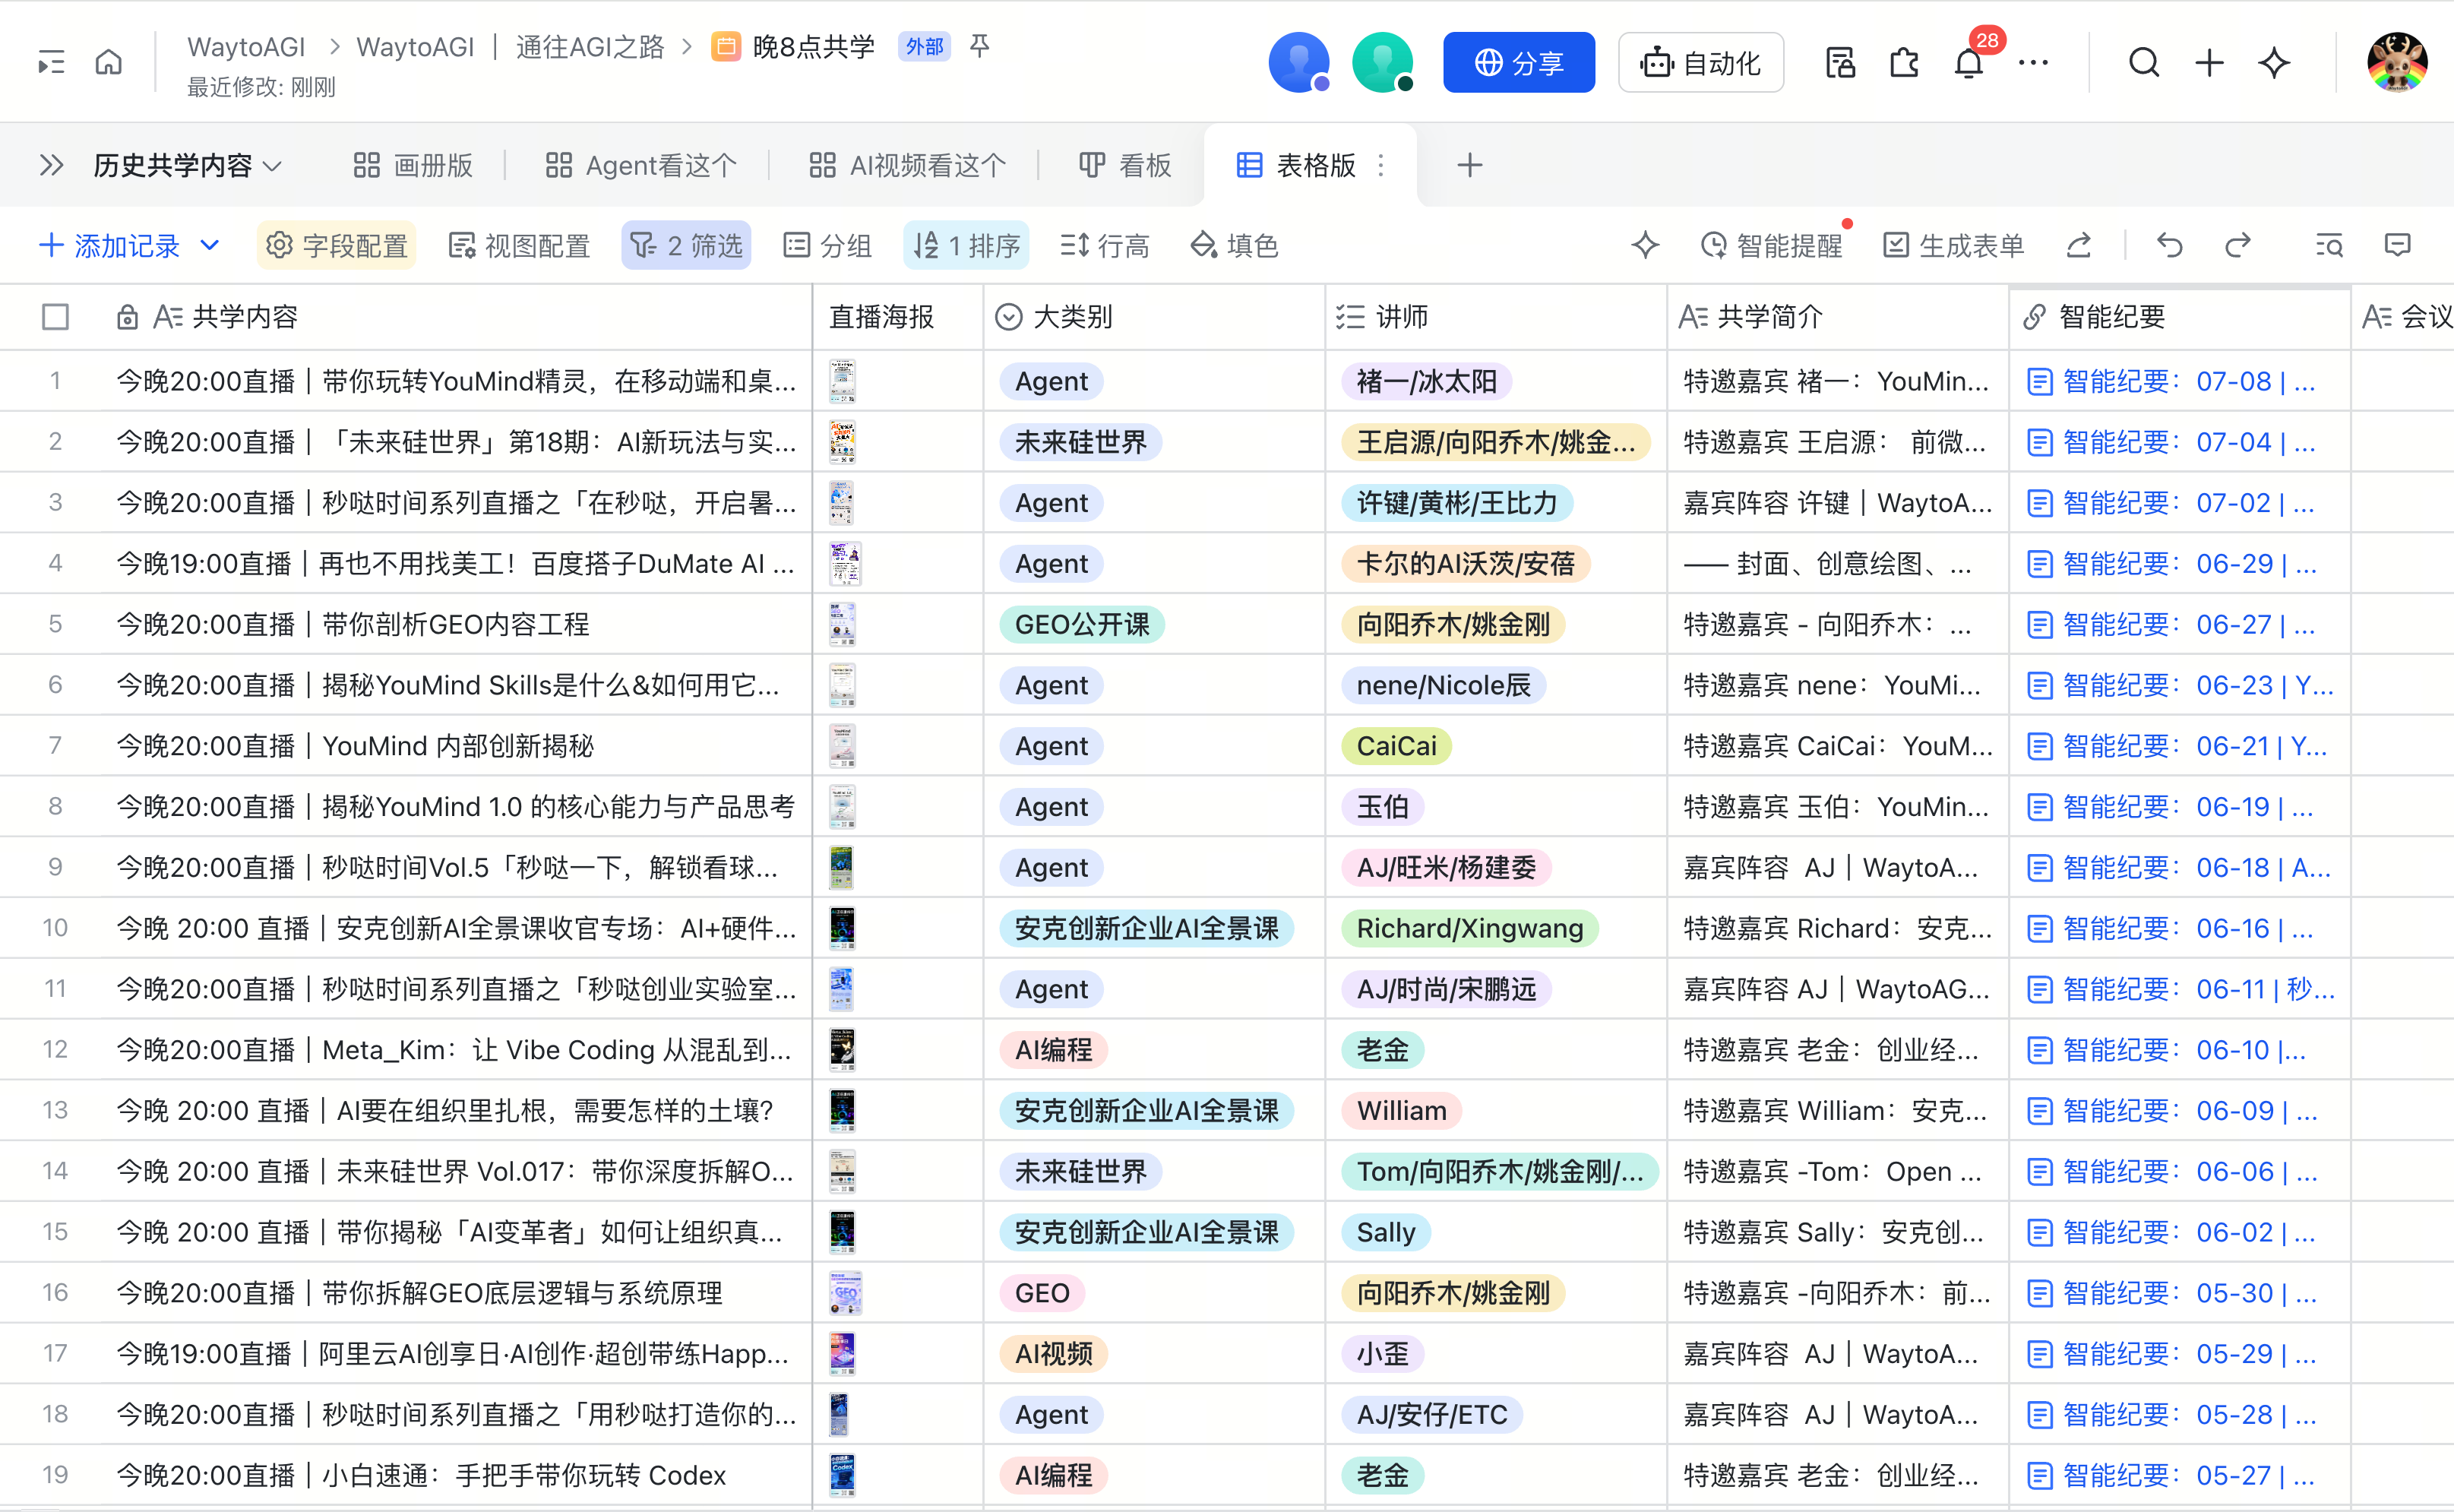Open 表格版 tab options dots

click(1382, 165)
